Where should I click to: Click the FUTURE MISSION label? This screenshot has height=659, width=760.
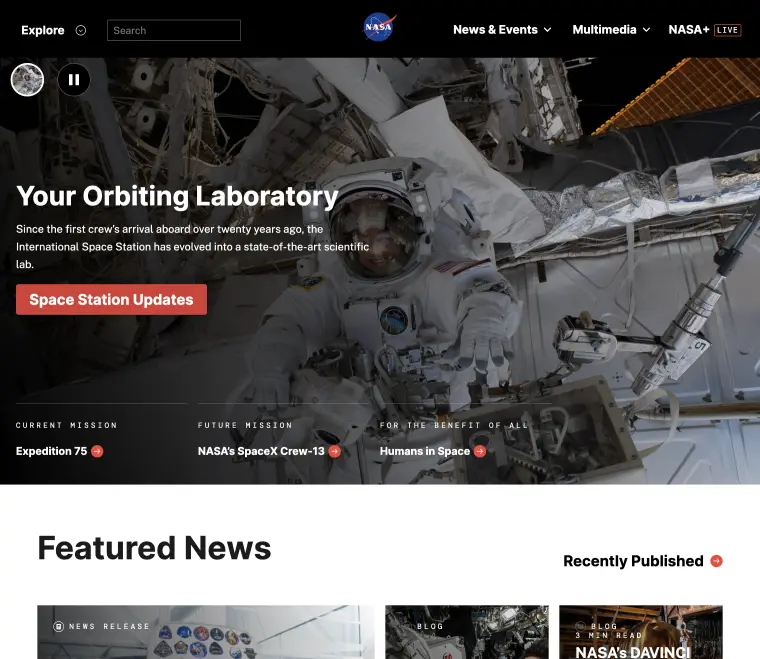click(x=245, y=425)
